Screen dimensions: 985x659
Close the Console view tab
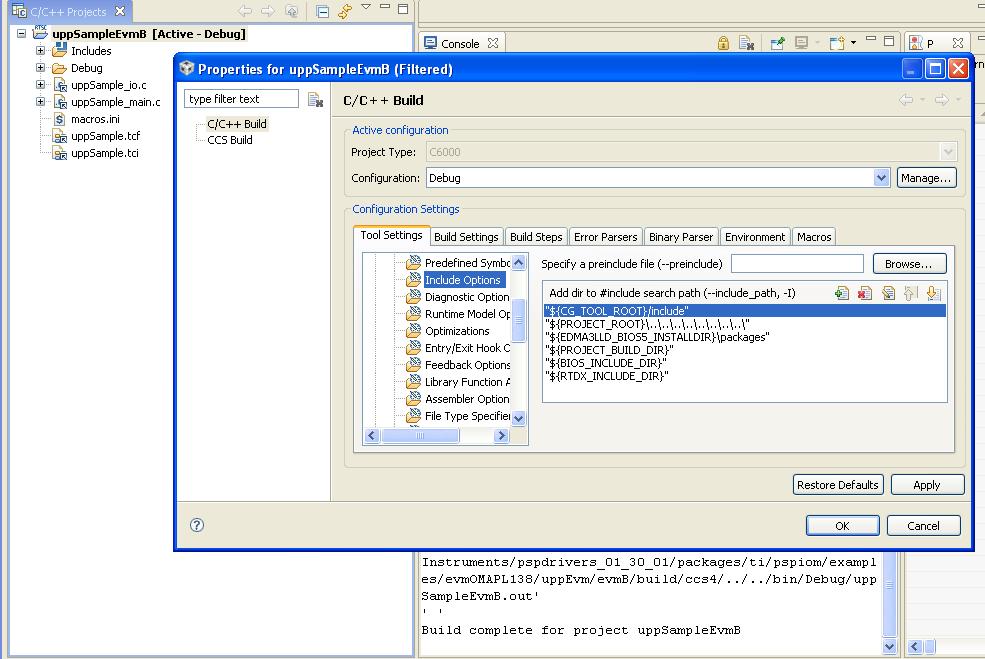coord(493,43)
